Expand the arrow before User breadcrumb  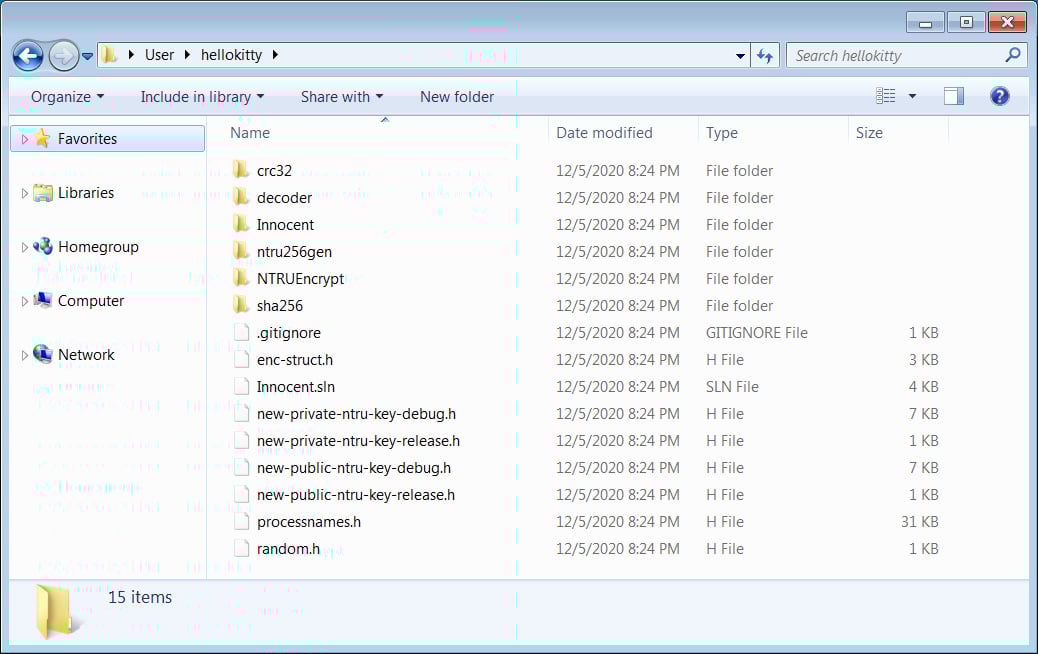[x=131, y=55]
